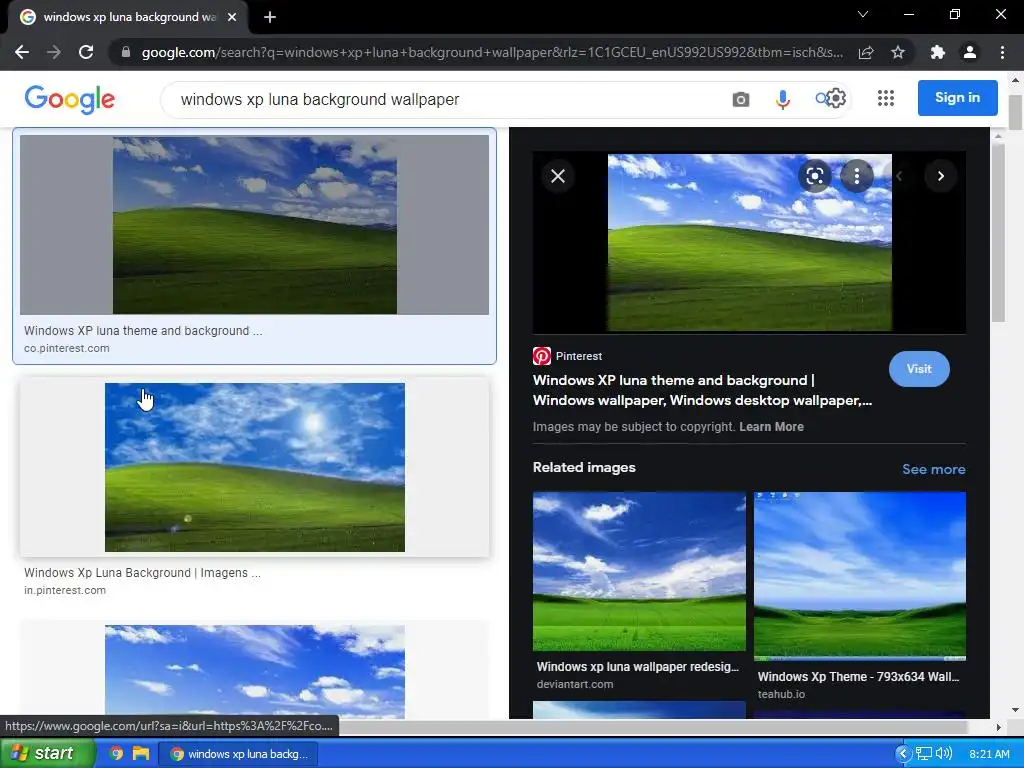The height and width of the screenshot is (768, 1024).
Task: Open Chrome's three-dot menu
Action: [1002, 52]
